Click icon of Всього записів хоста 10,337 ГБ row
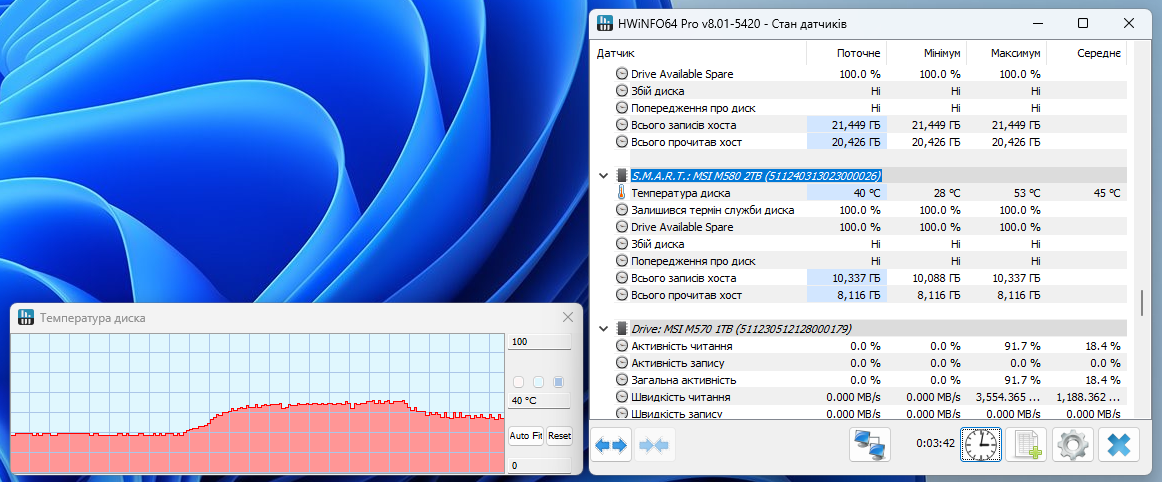 click(622, 278)
